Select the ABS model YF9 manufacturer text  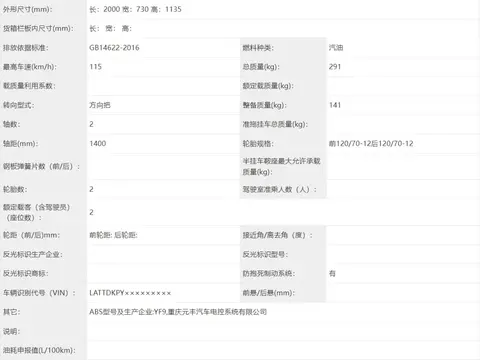click(178, 312)
